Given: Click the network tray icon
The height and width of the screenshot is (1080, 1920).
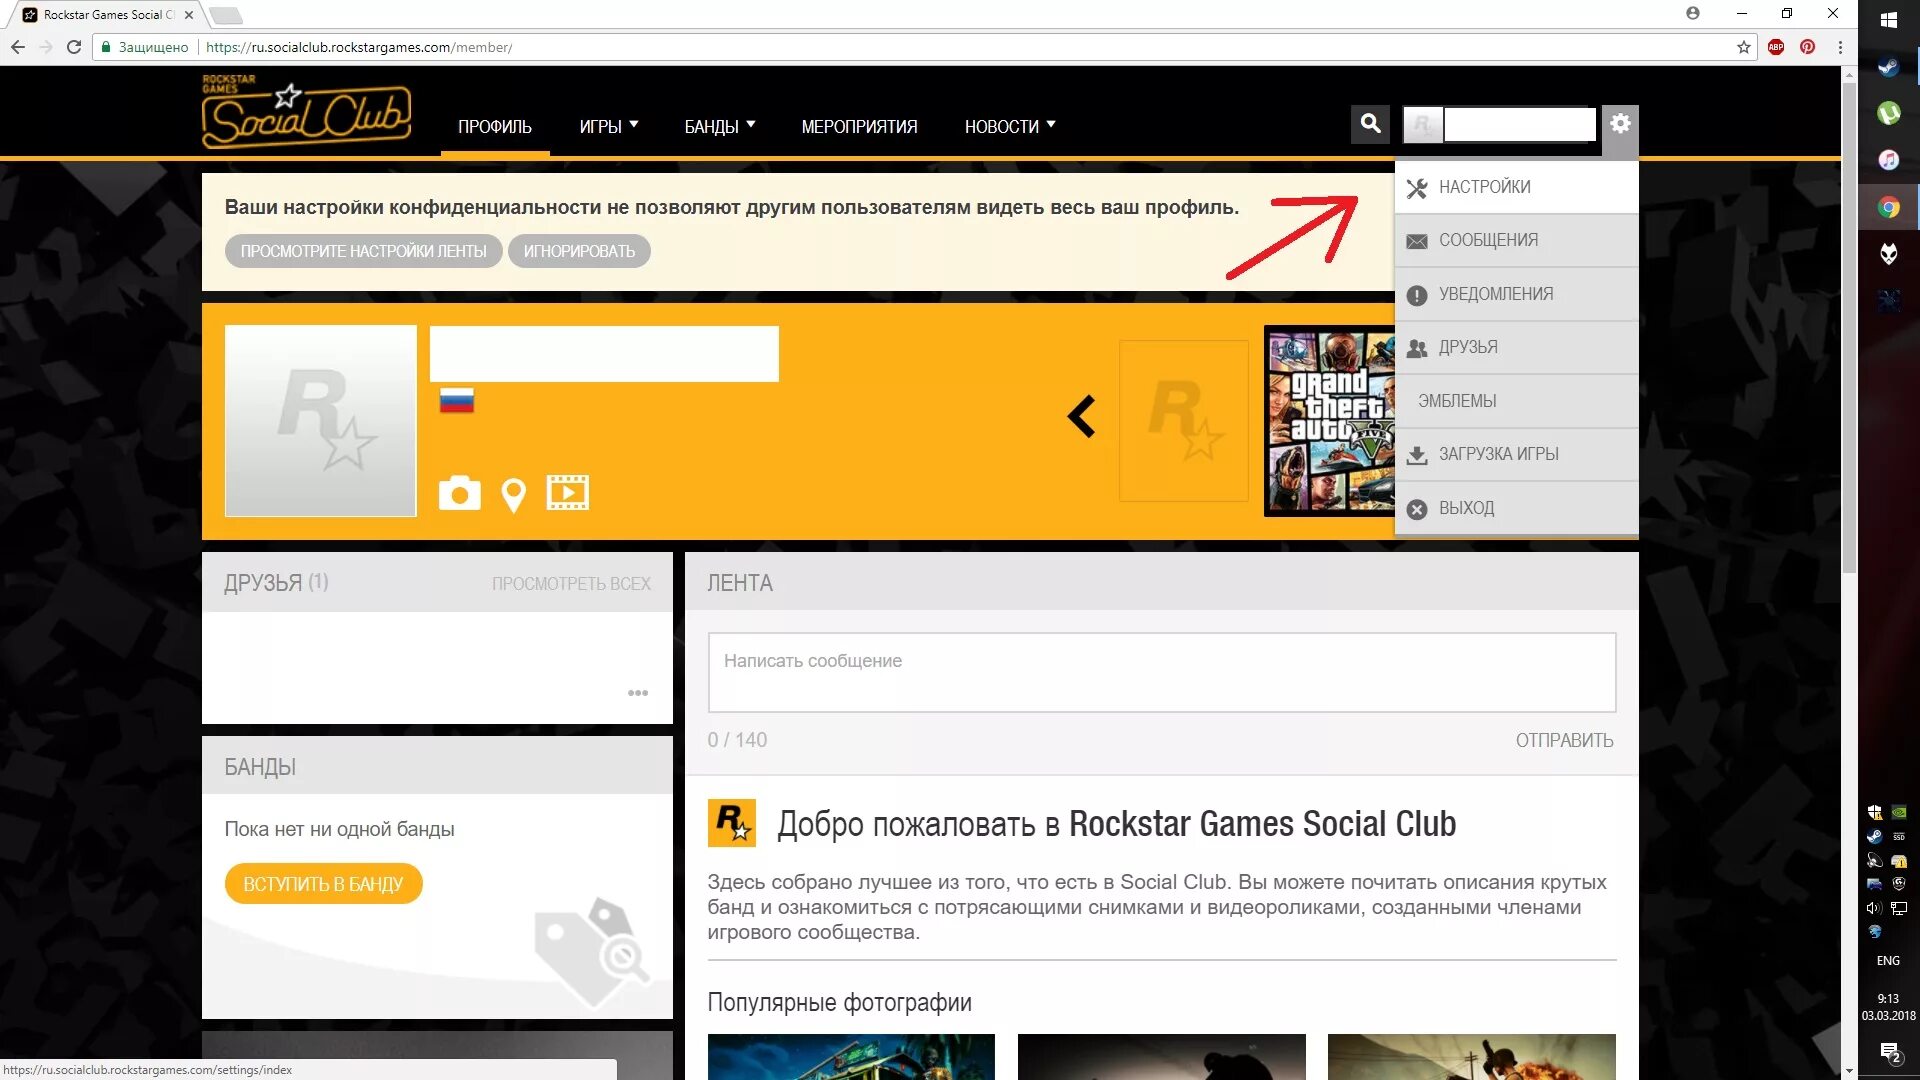Looking at the screenshot, I should [1899, 908].
